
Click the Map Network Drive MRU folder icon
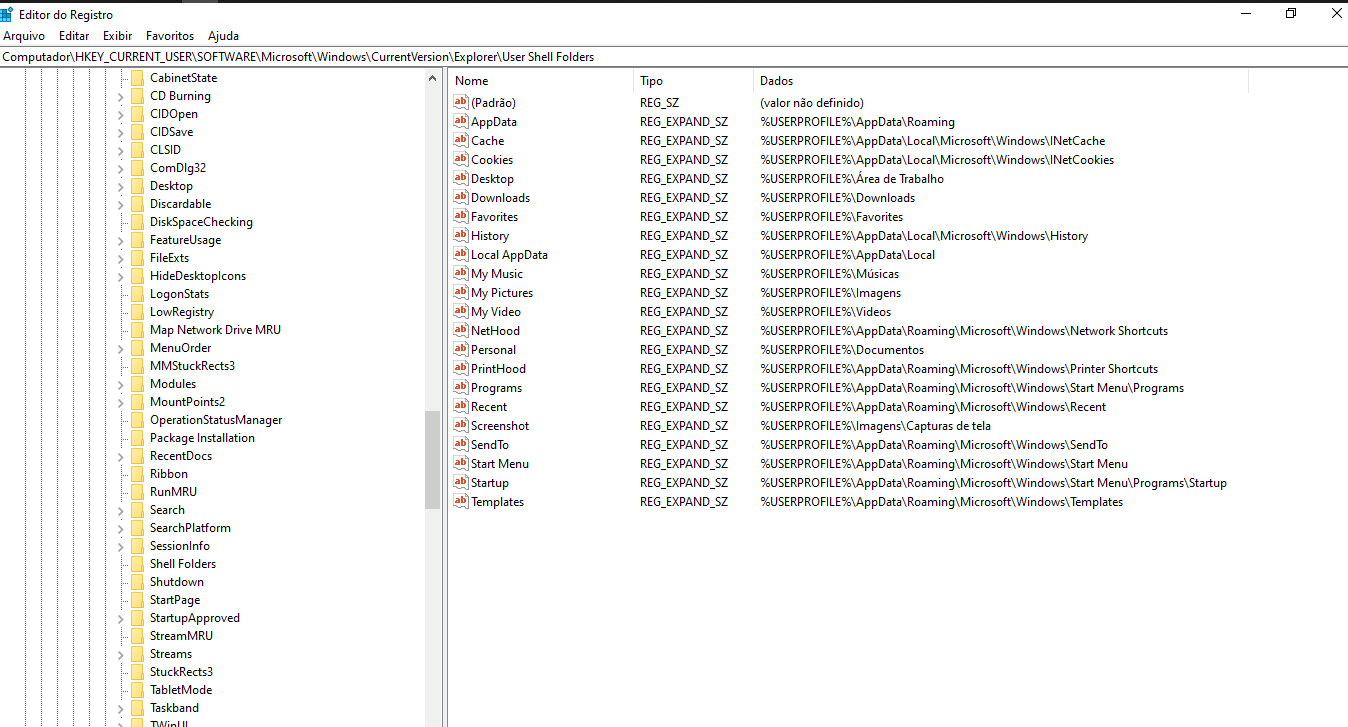(x=137, y=330)
